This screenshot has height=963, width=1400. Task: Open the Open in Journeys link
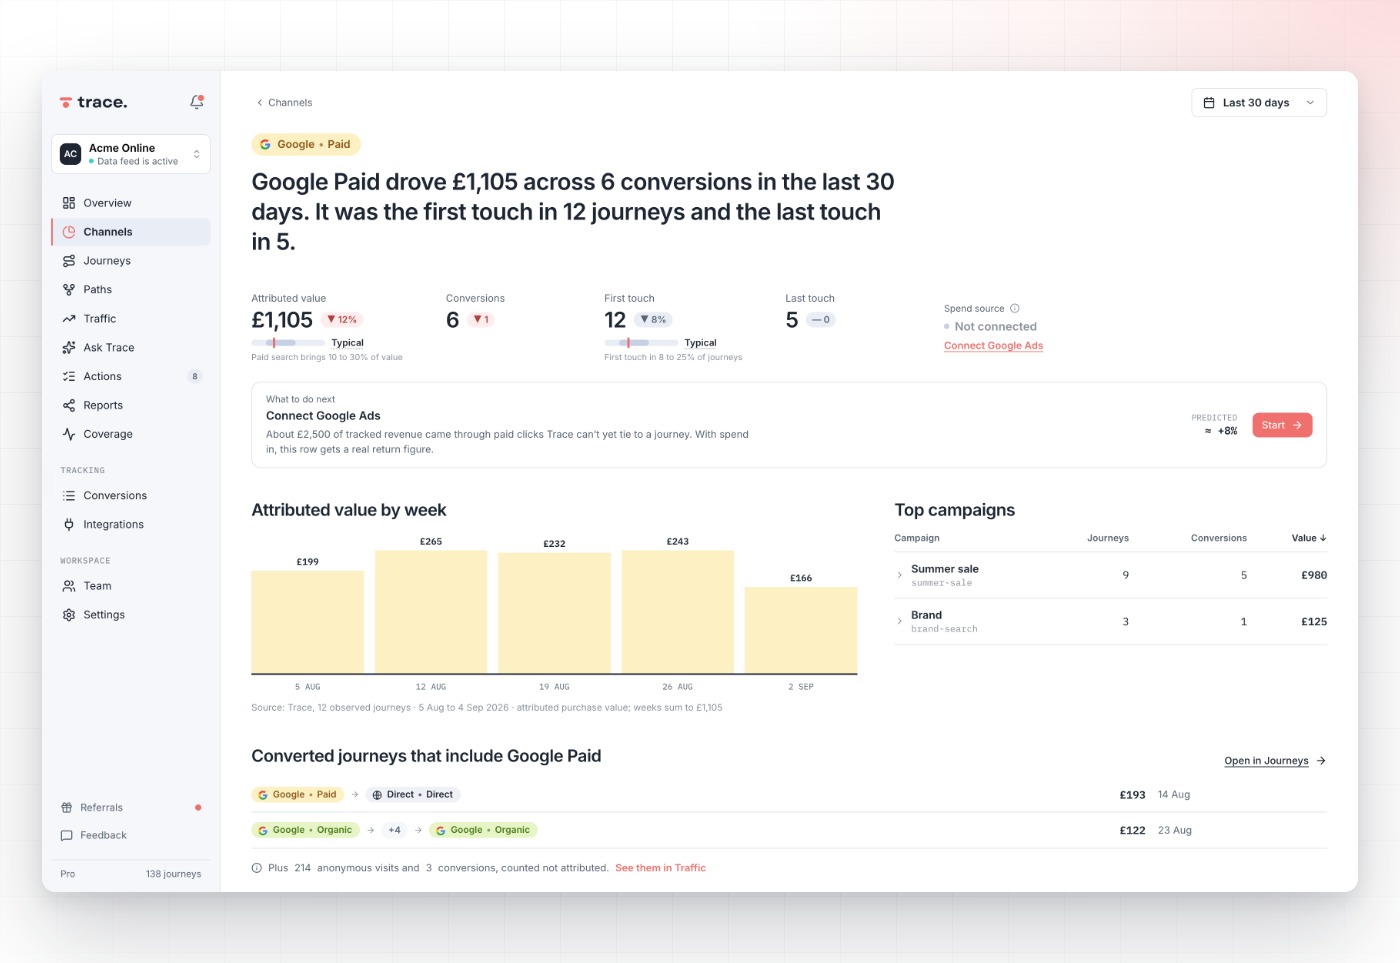[1275, 761]
